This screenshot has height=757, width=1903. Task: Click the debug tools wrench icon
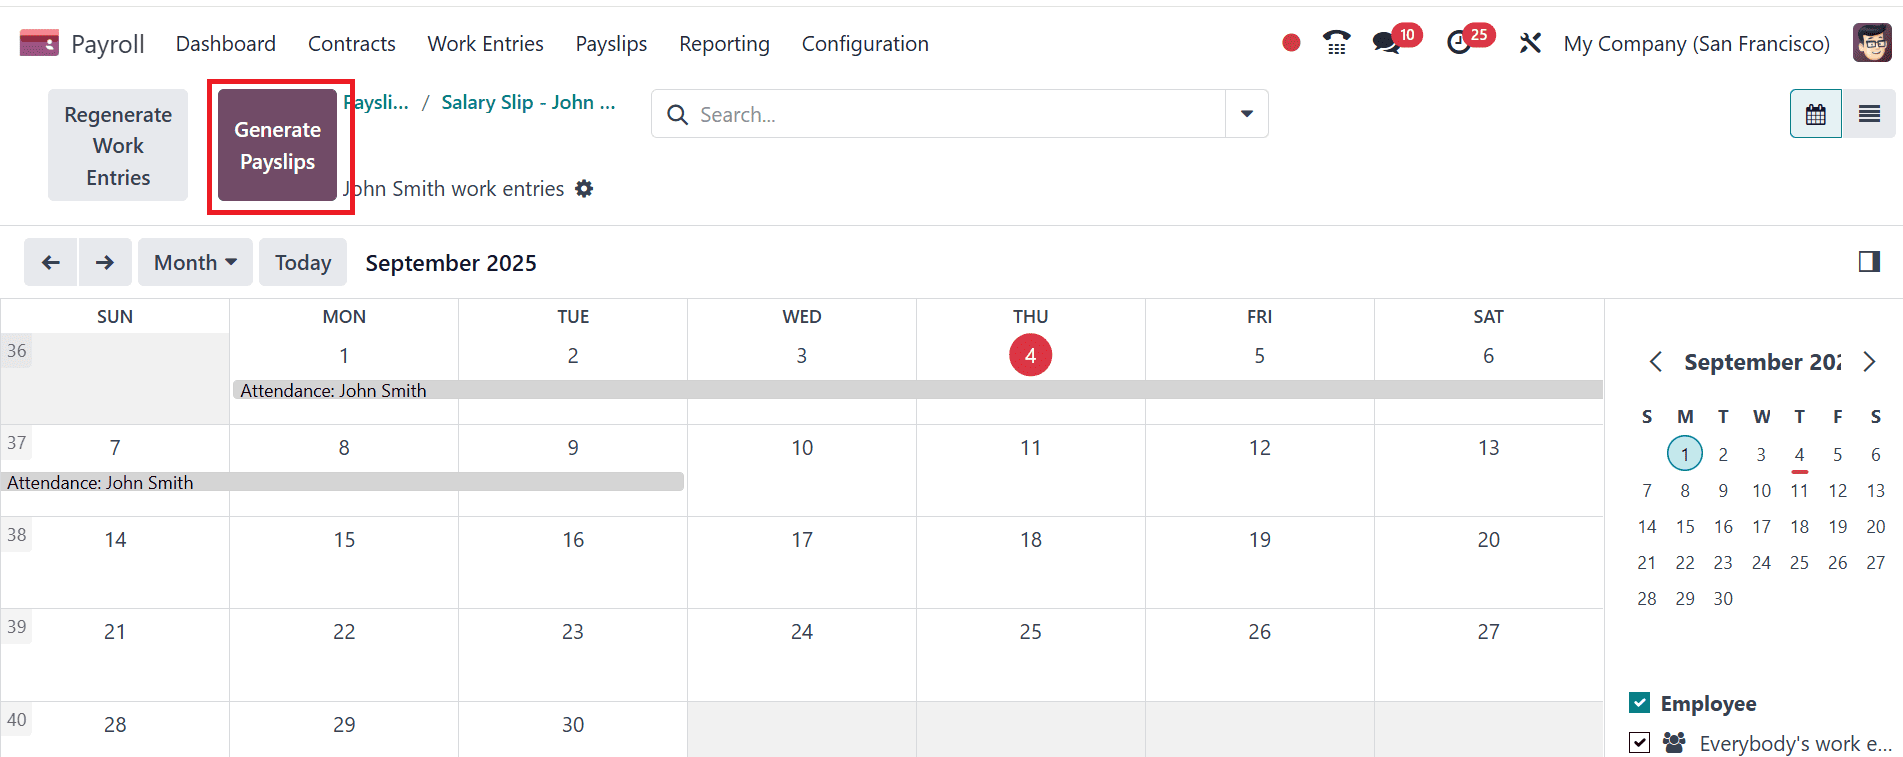(1530, 43)
